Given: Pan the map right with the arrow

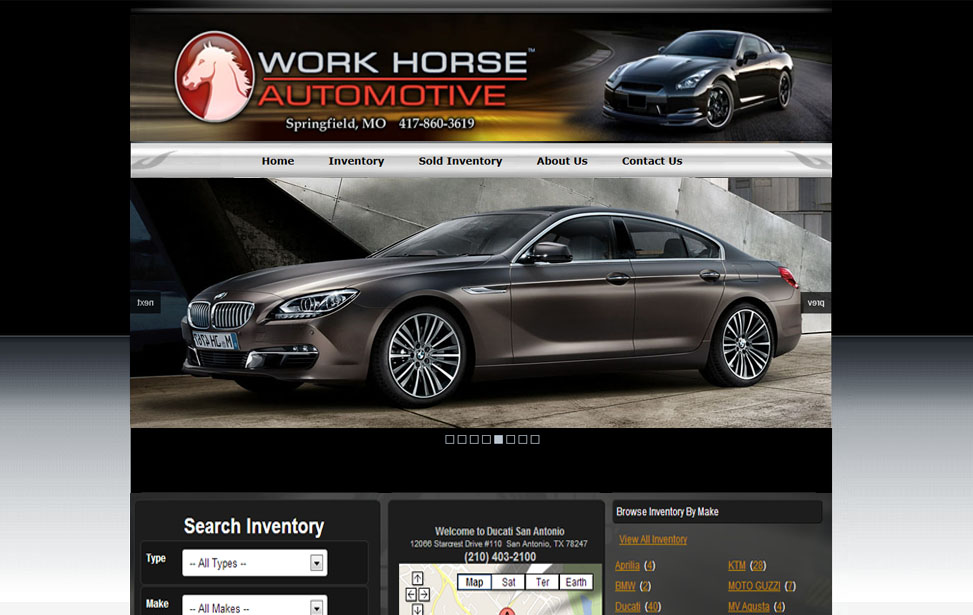Looking at the screenshot, I should coord(424,595).
